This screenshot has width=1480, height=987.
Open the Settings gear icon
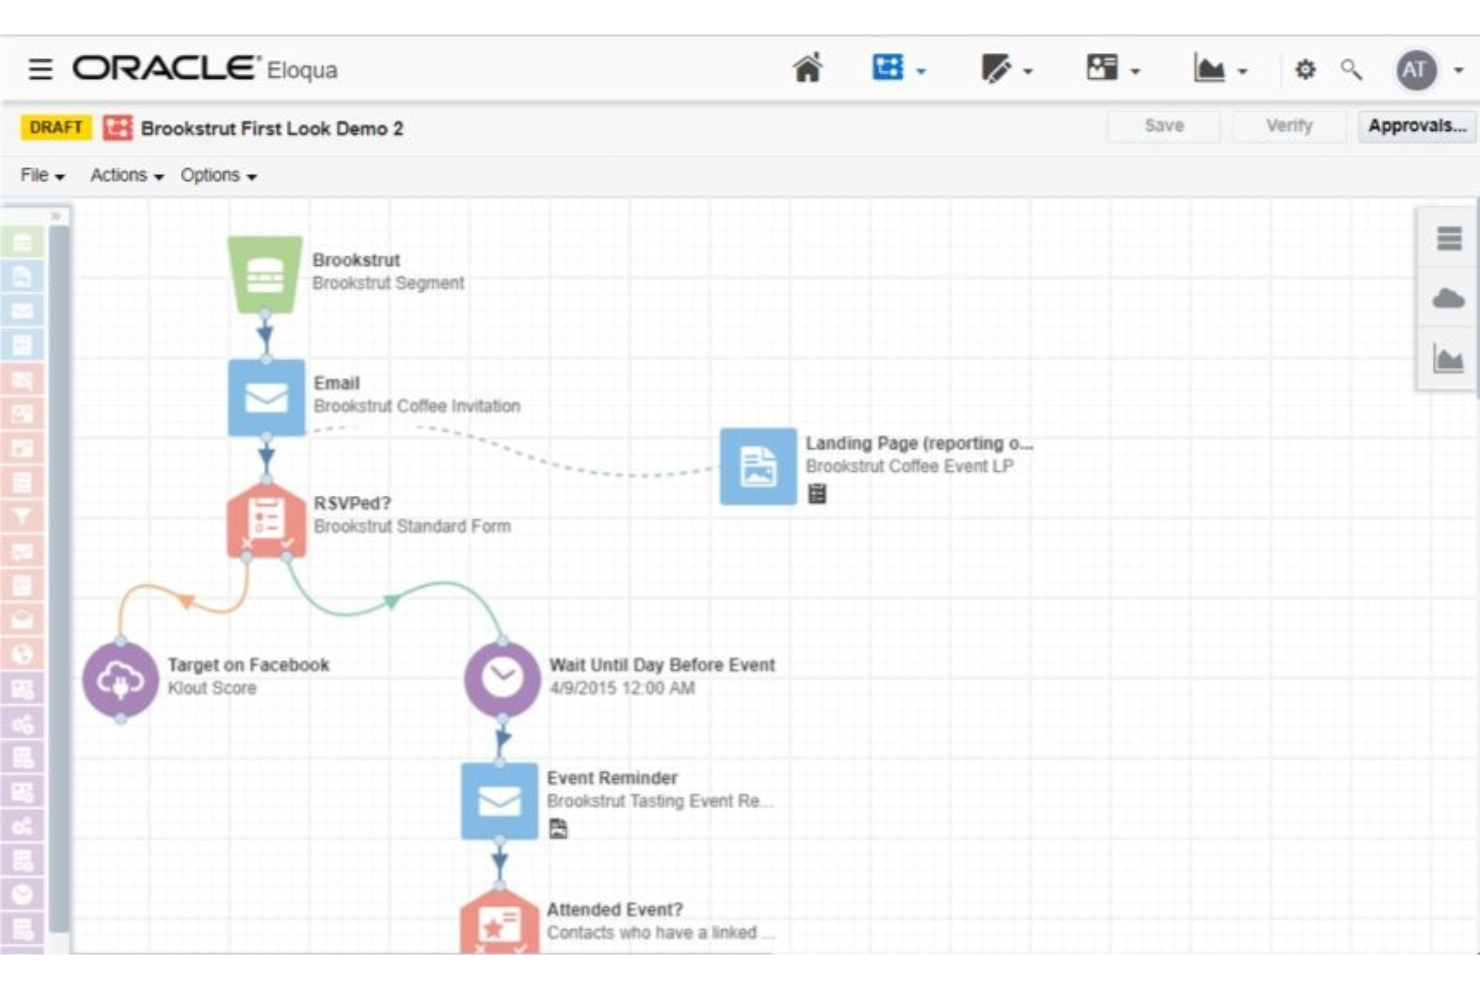tap(1305, 69)
